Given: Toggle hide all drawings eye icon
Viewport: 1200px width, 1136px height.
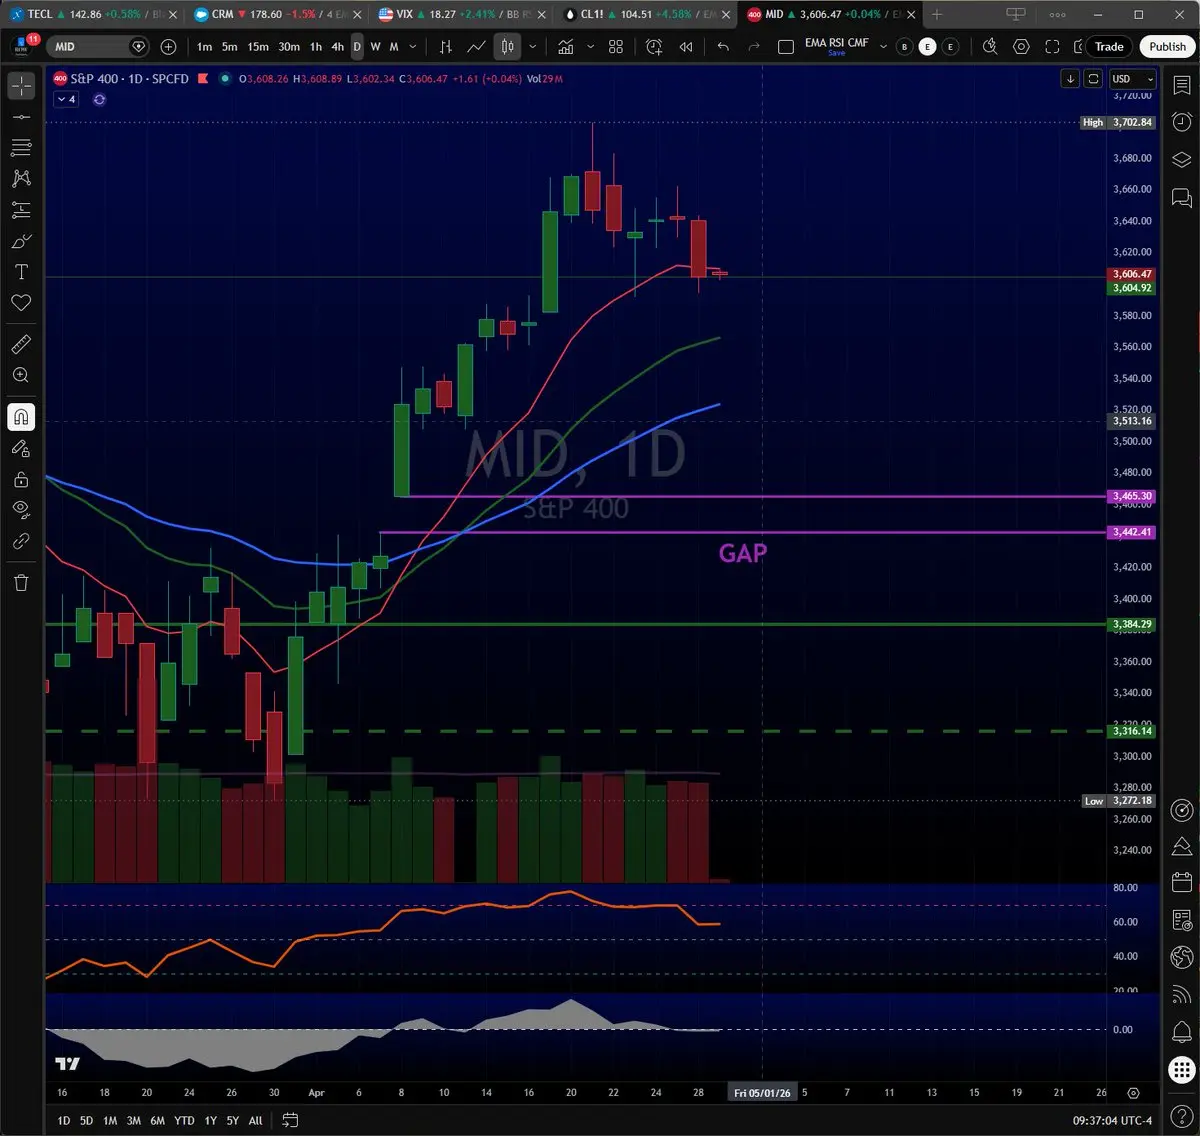Looking at the screenshot, I should [x=21, y=510].
